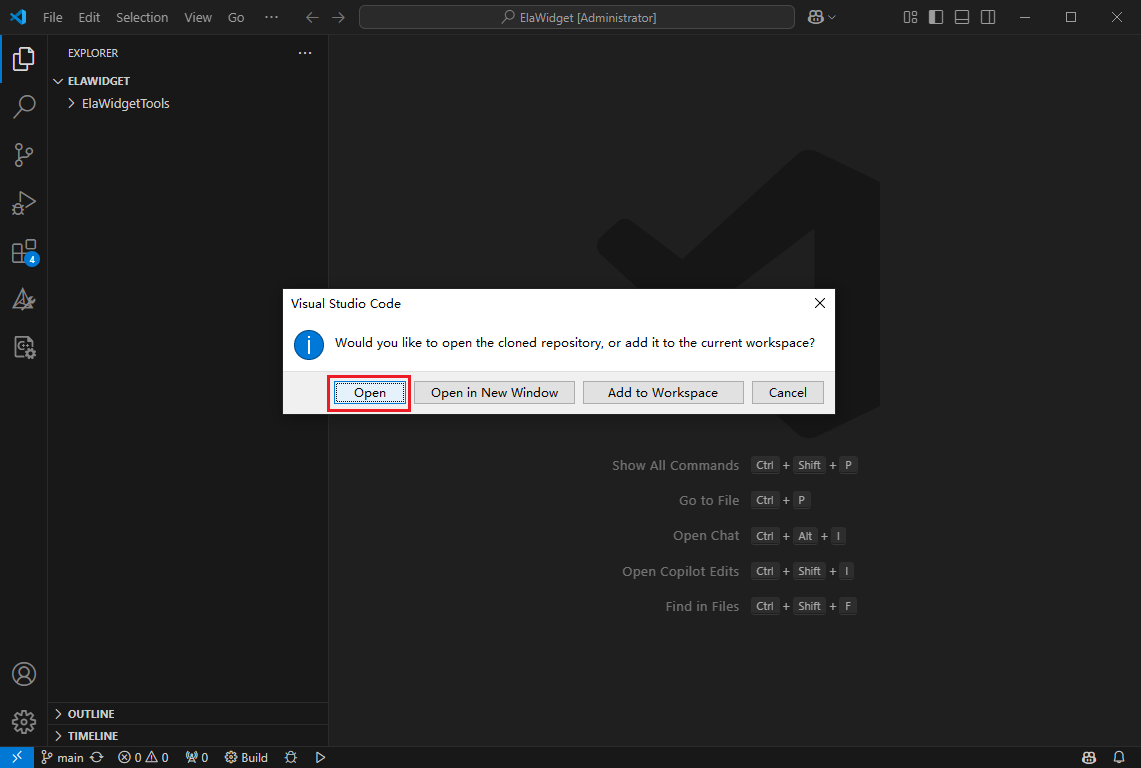
Task: Click the ports forwarded indicator showing 0
Action: click(196, 757)
